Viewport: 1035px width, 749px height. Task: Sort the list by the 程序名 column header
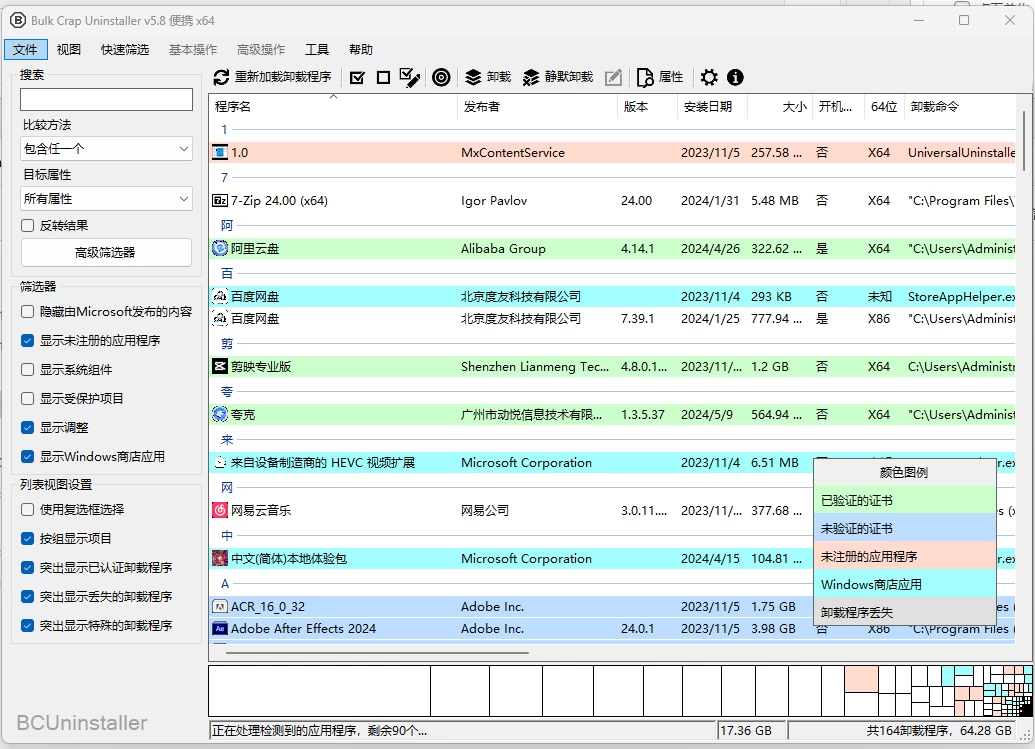pos(234,107)
